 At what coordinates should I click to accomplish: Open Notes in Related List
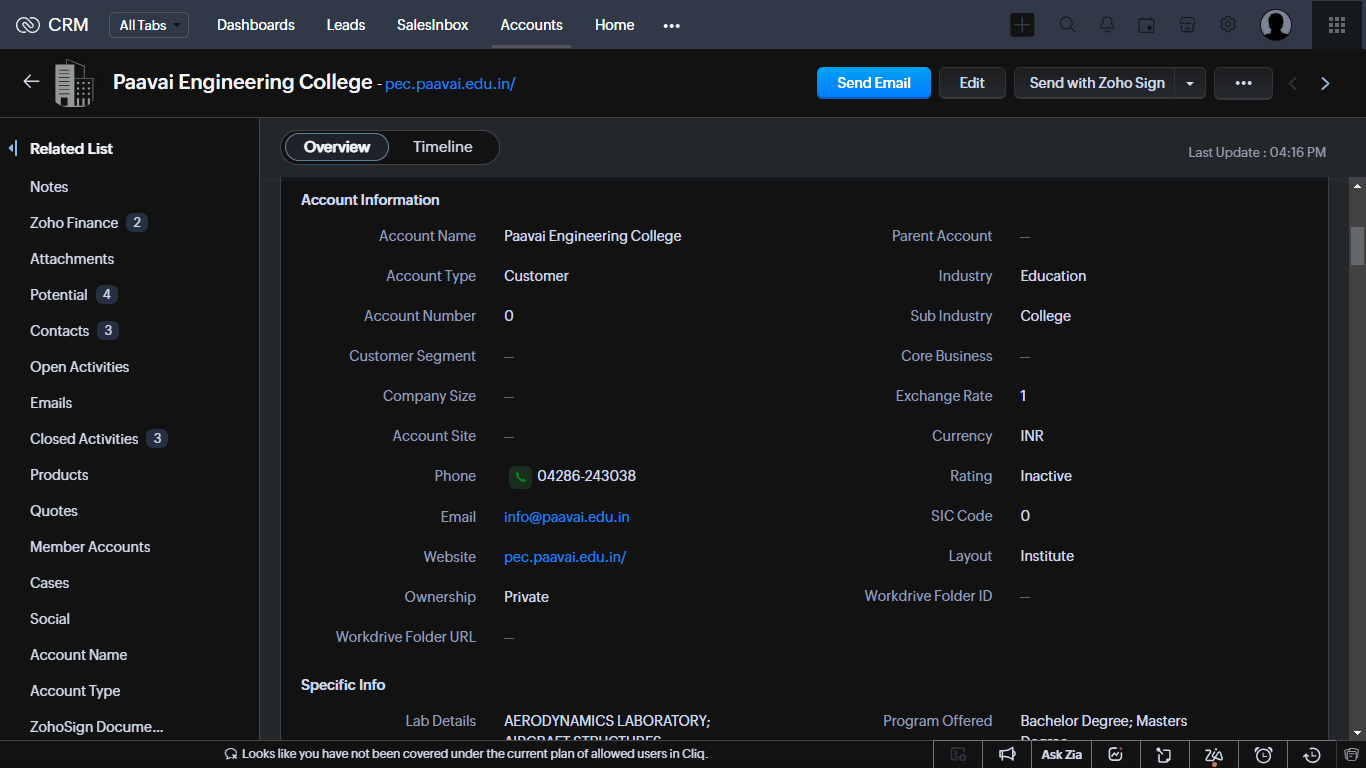(49, 187)
